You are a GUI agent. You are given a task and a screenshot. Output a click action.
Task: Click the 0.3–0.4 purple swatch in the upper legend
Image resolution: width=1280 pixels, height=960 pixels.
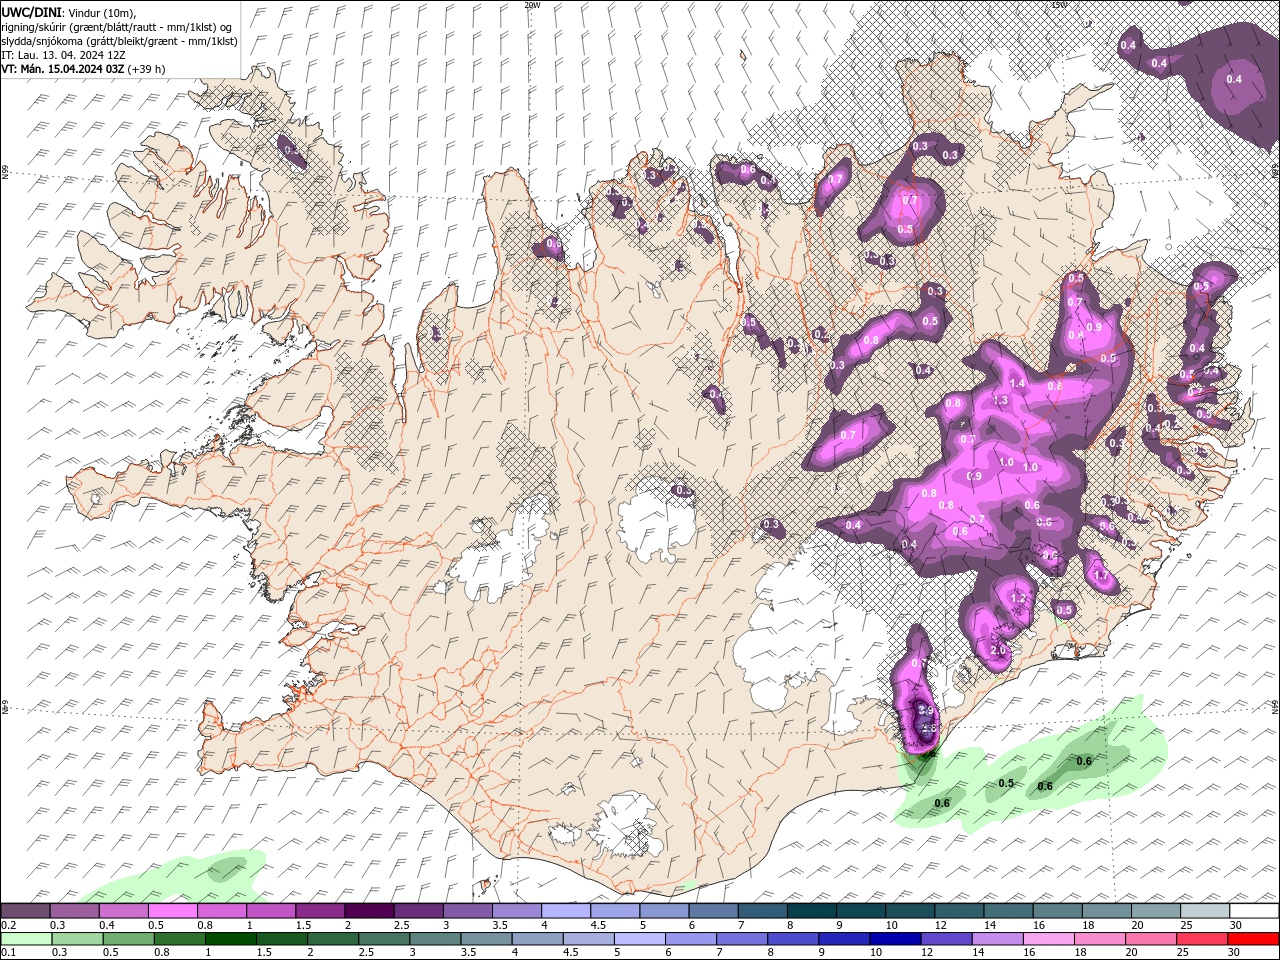pyautogui.click(x=75, y=911)
